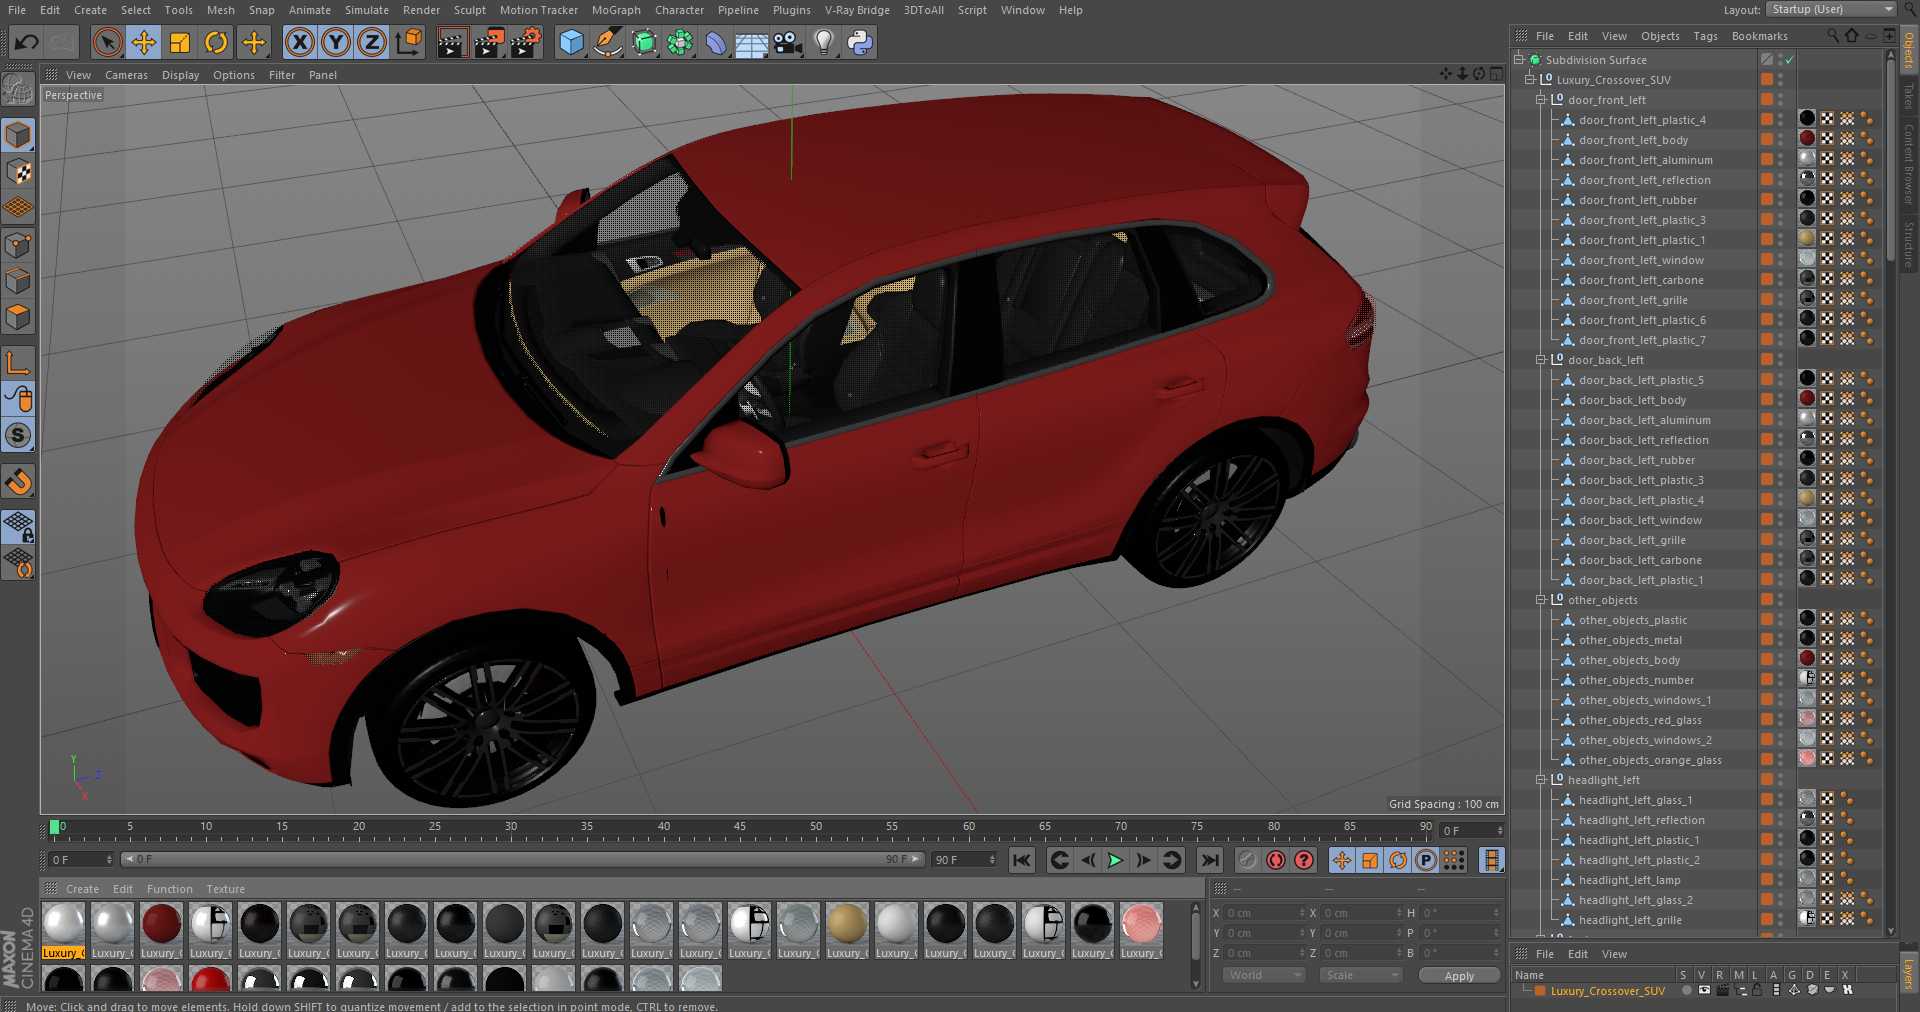Add a Cube primitive object

click(x=571, y=42)
